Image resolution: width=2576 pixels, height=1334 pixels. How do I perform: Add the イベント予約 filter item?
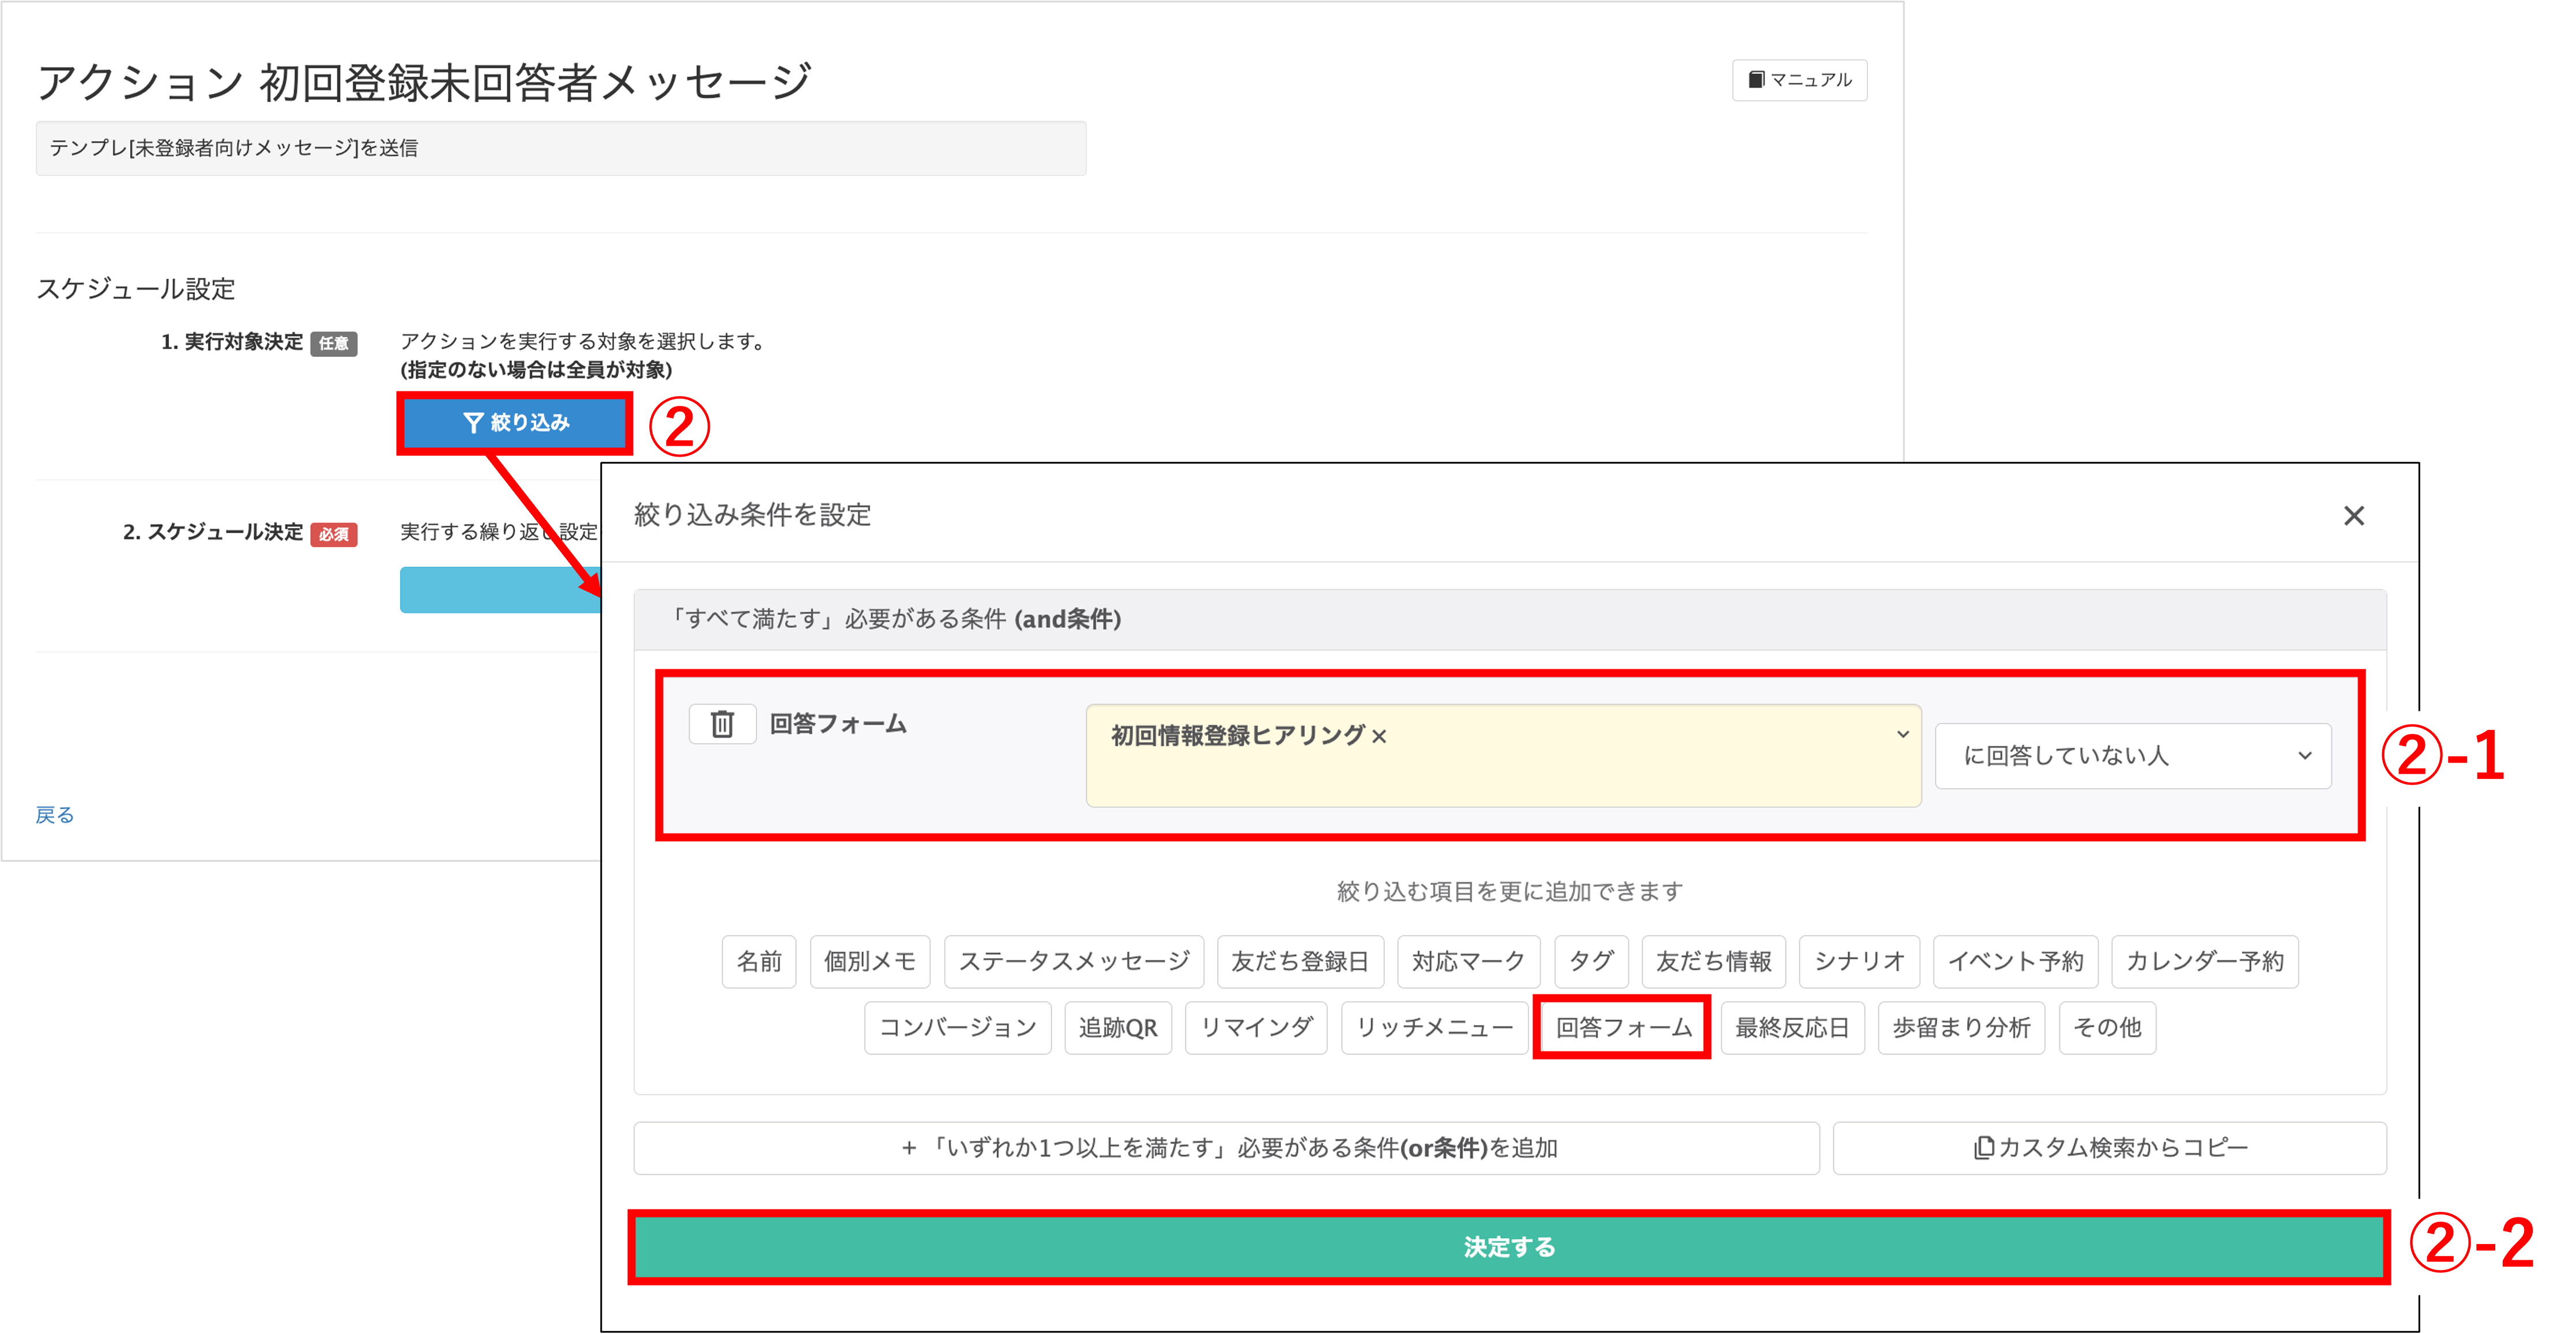2015,962
